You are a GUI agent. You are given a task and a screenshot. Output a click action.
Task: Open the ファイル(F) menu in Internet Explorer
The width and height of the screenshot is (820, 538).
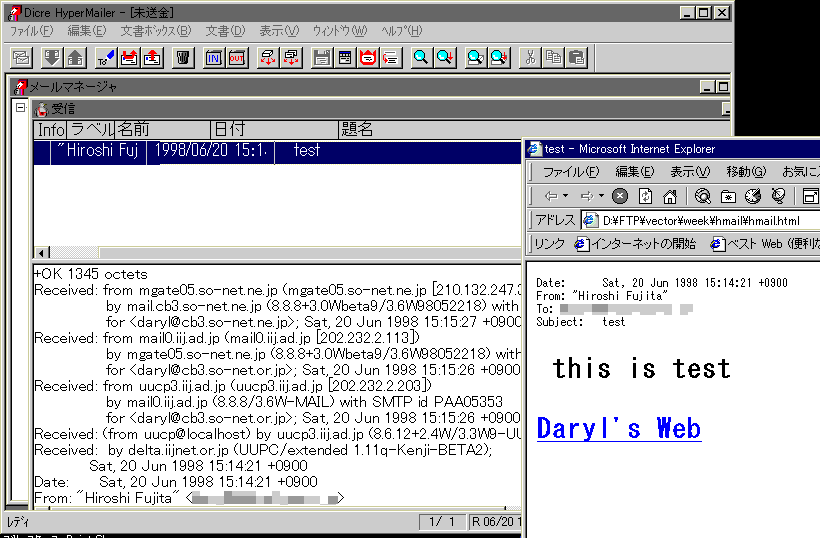571,171
